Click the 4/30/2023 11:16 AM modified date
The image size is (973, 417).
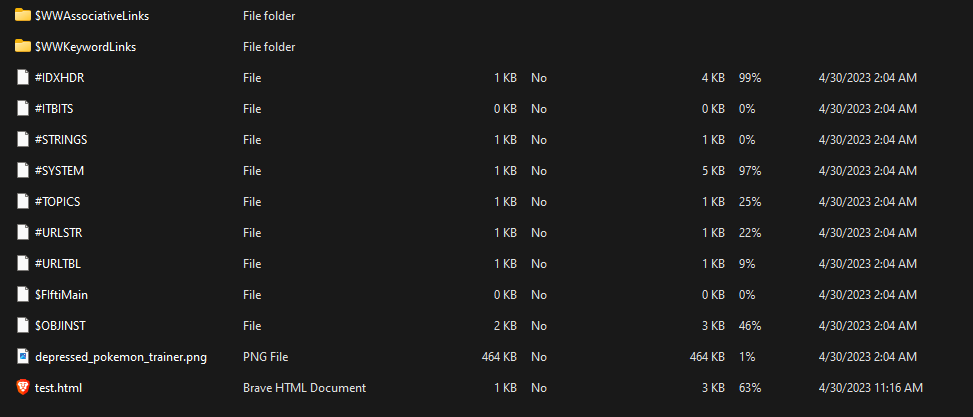click(870, 387)
